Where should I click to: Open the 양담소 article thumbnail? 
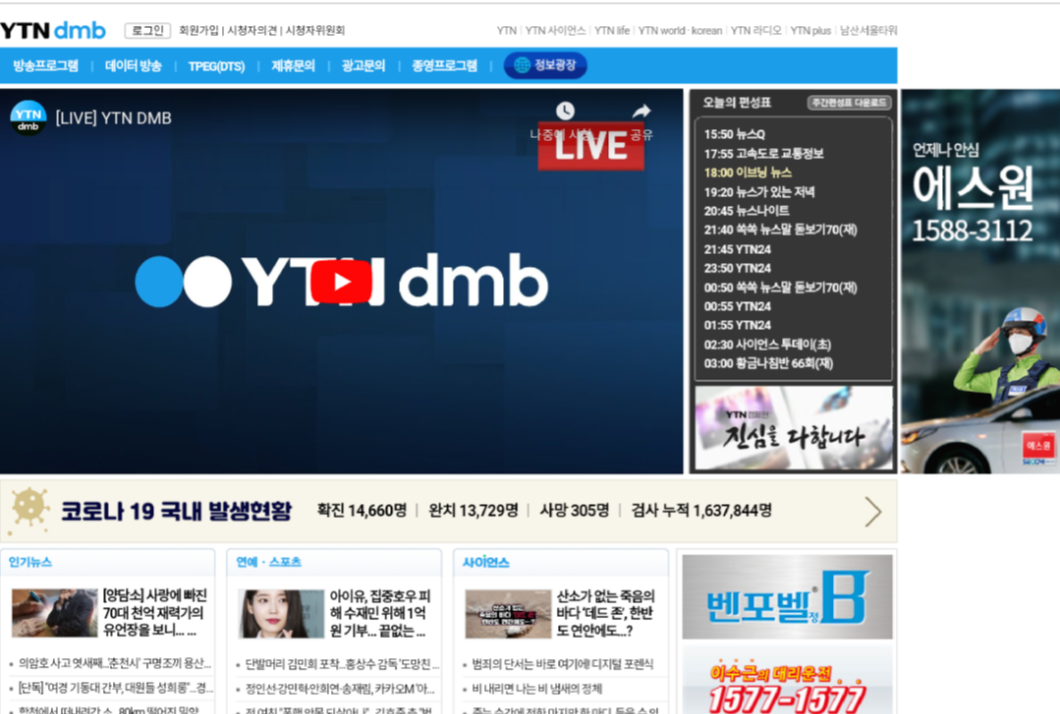(x=55, y=613)
